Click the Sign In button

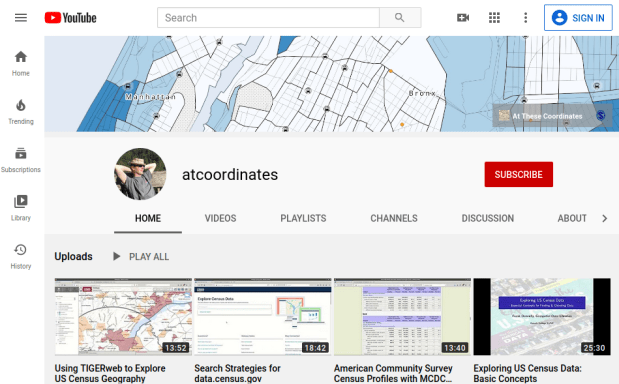578,18
